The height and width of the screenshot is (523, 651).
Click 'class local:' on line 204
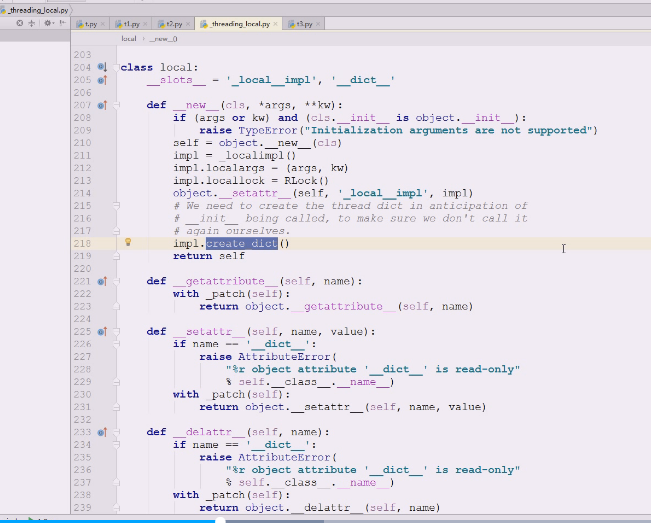pos(159,67)
